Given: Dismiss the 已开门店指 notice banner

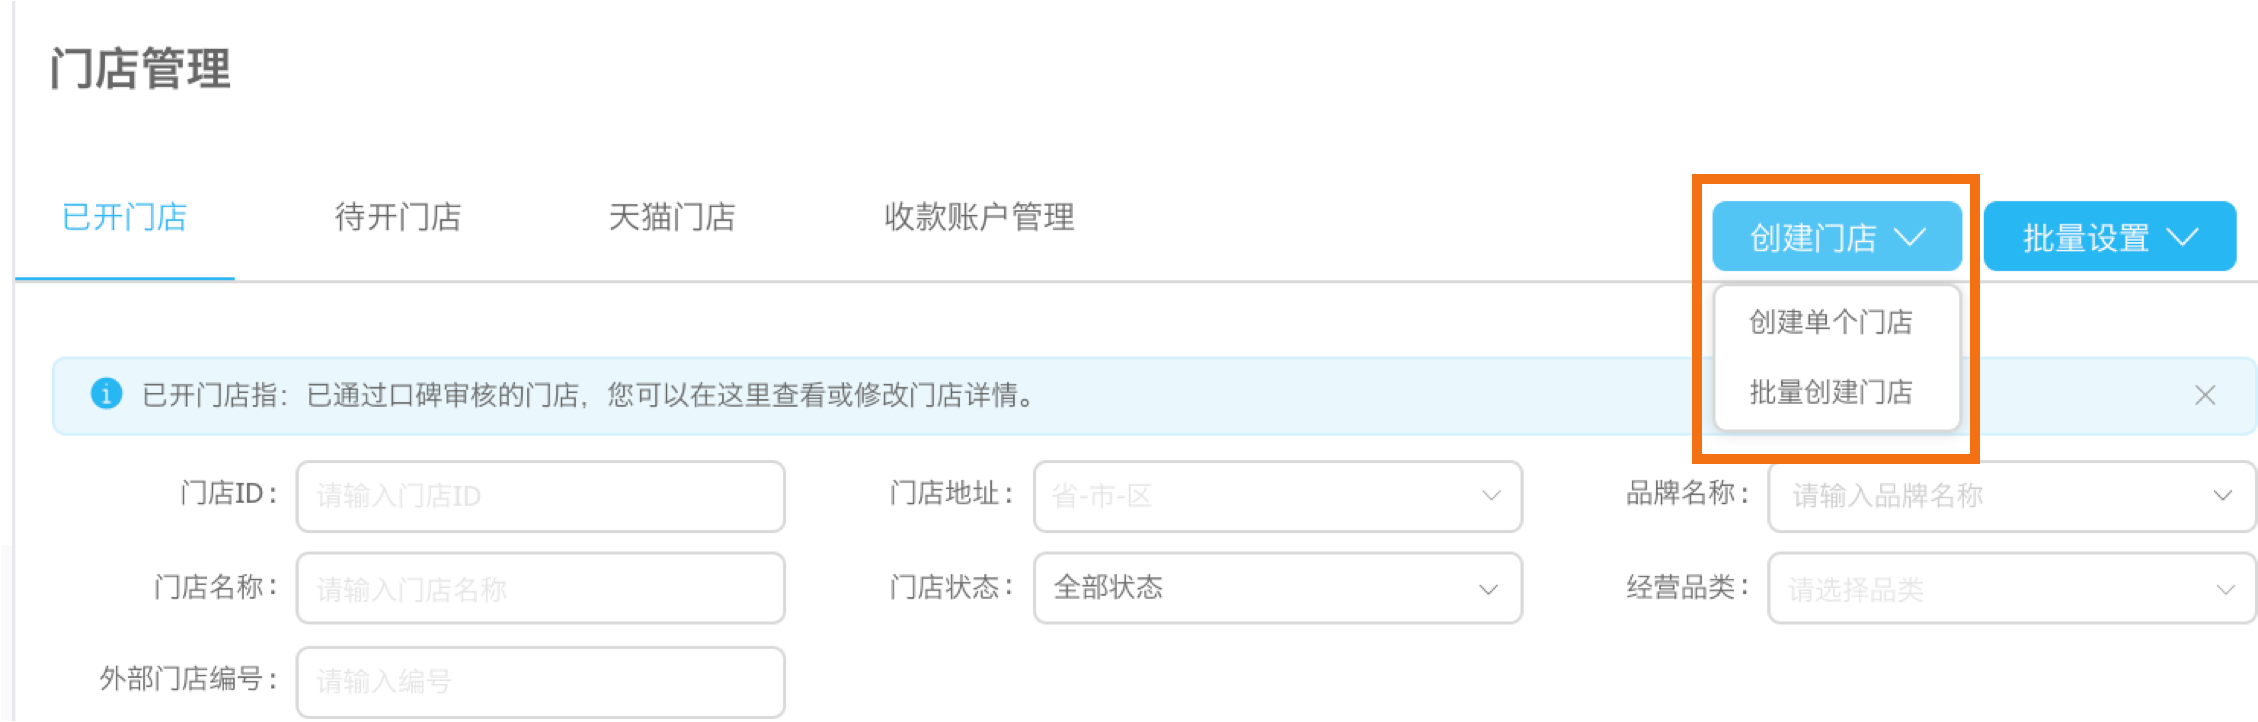Looking at the screenshot, I should (x=2205, y=395).
